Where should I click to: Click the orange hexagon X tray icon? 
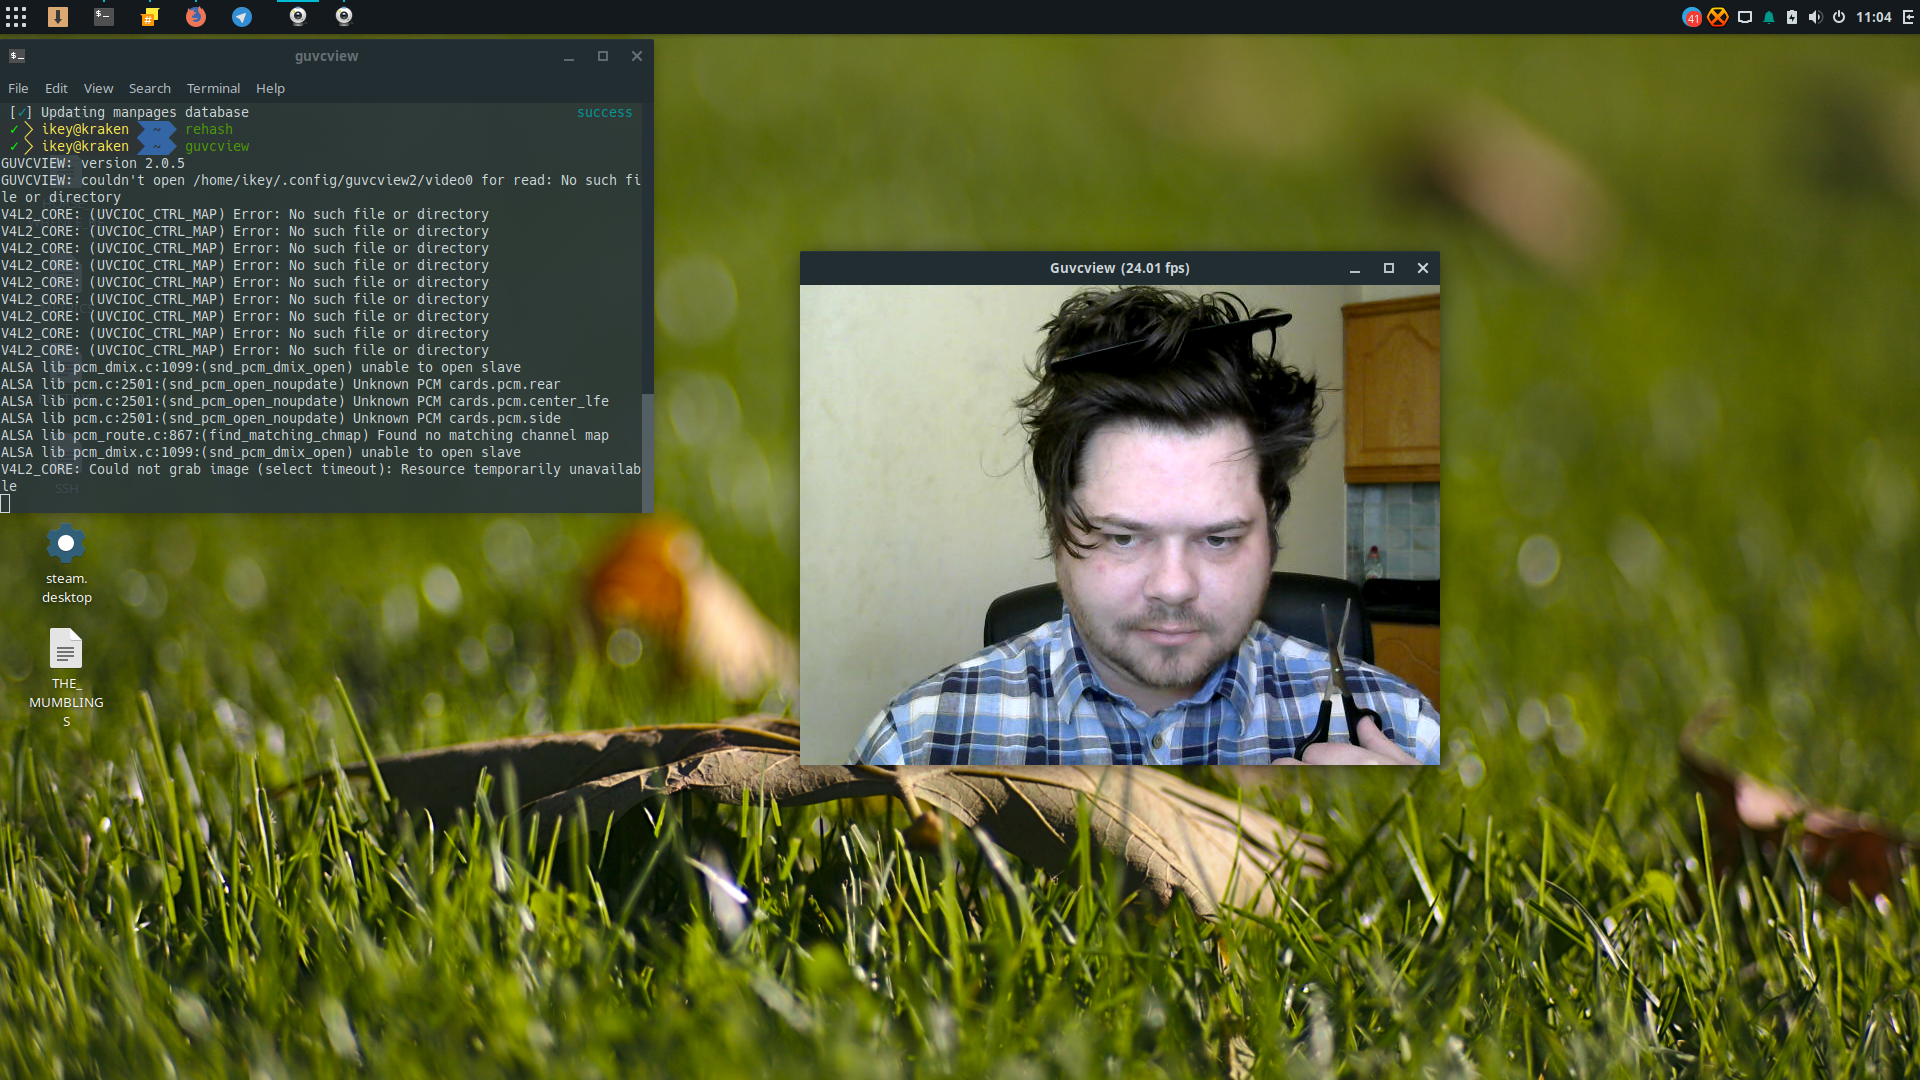coord(1717,17)
